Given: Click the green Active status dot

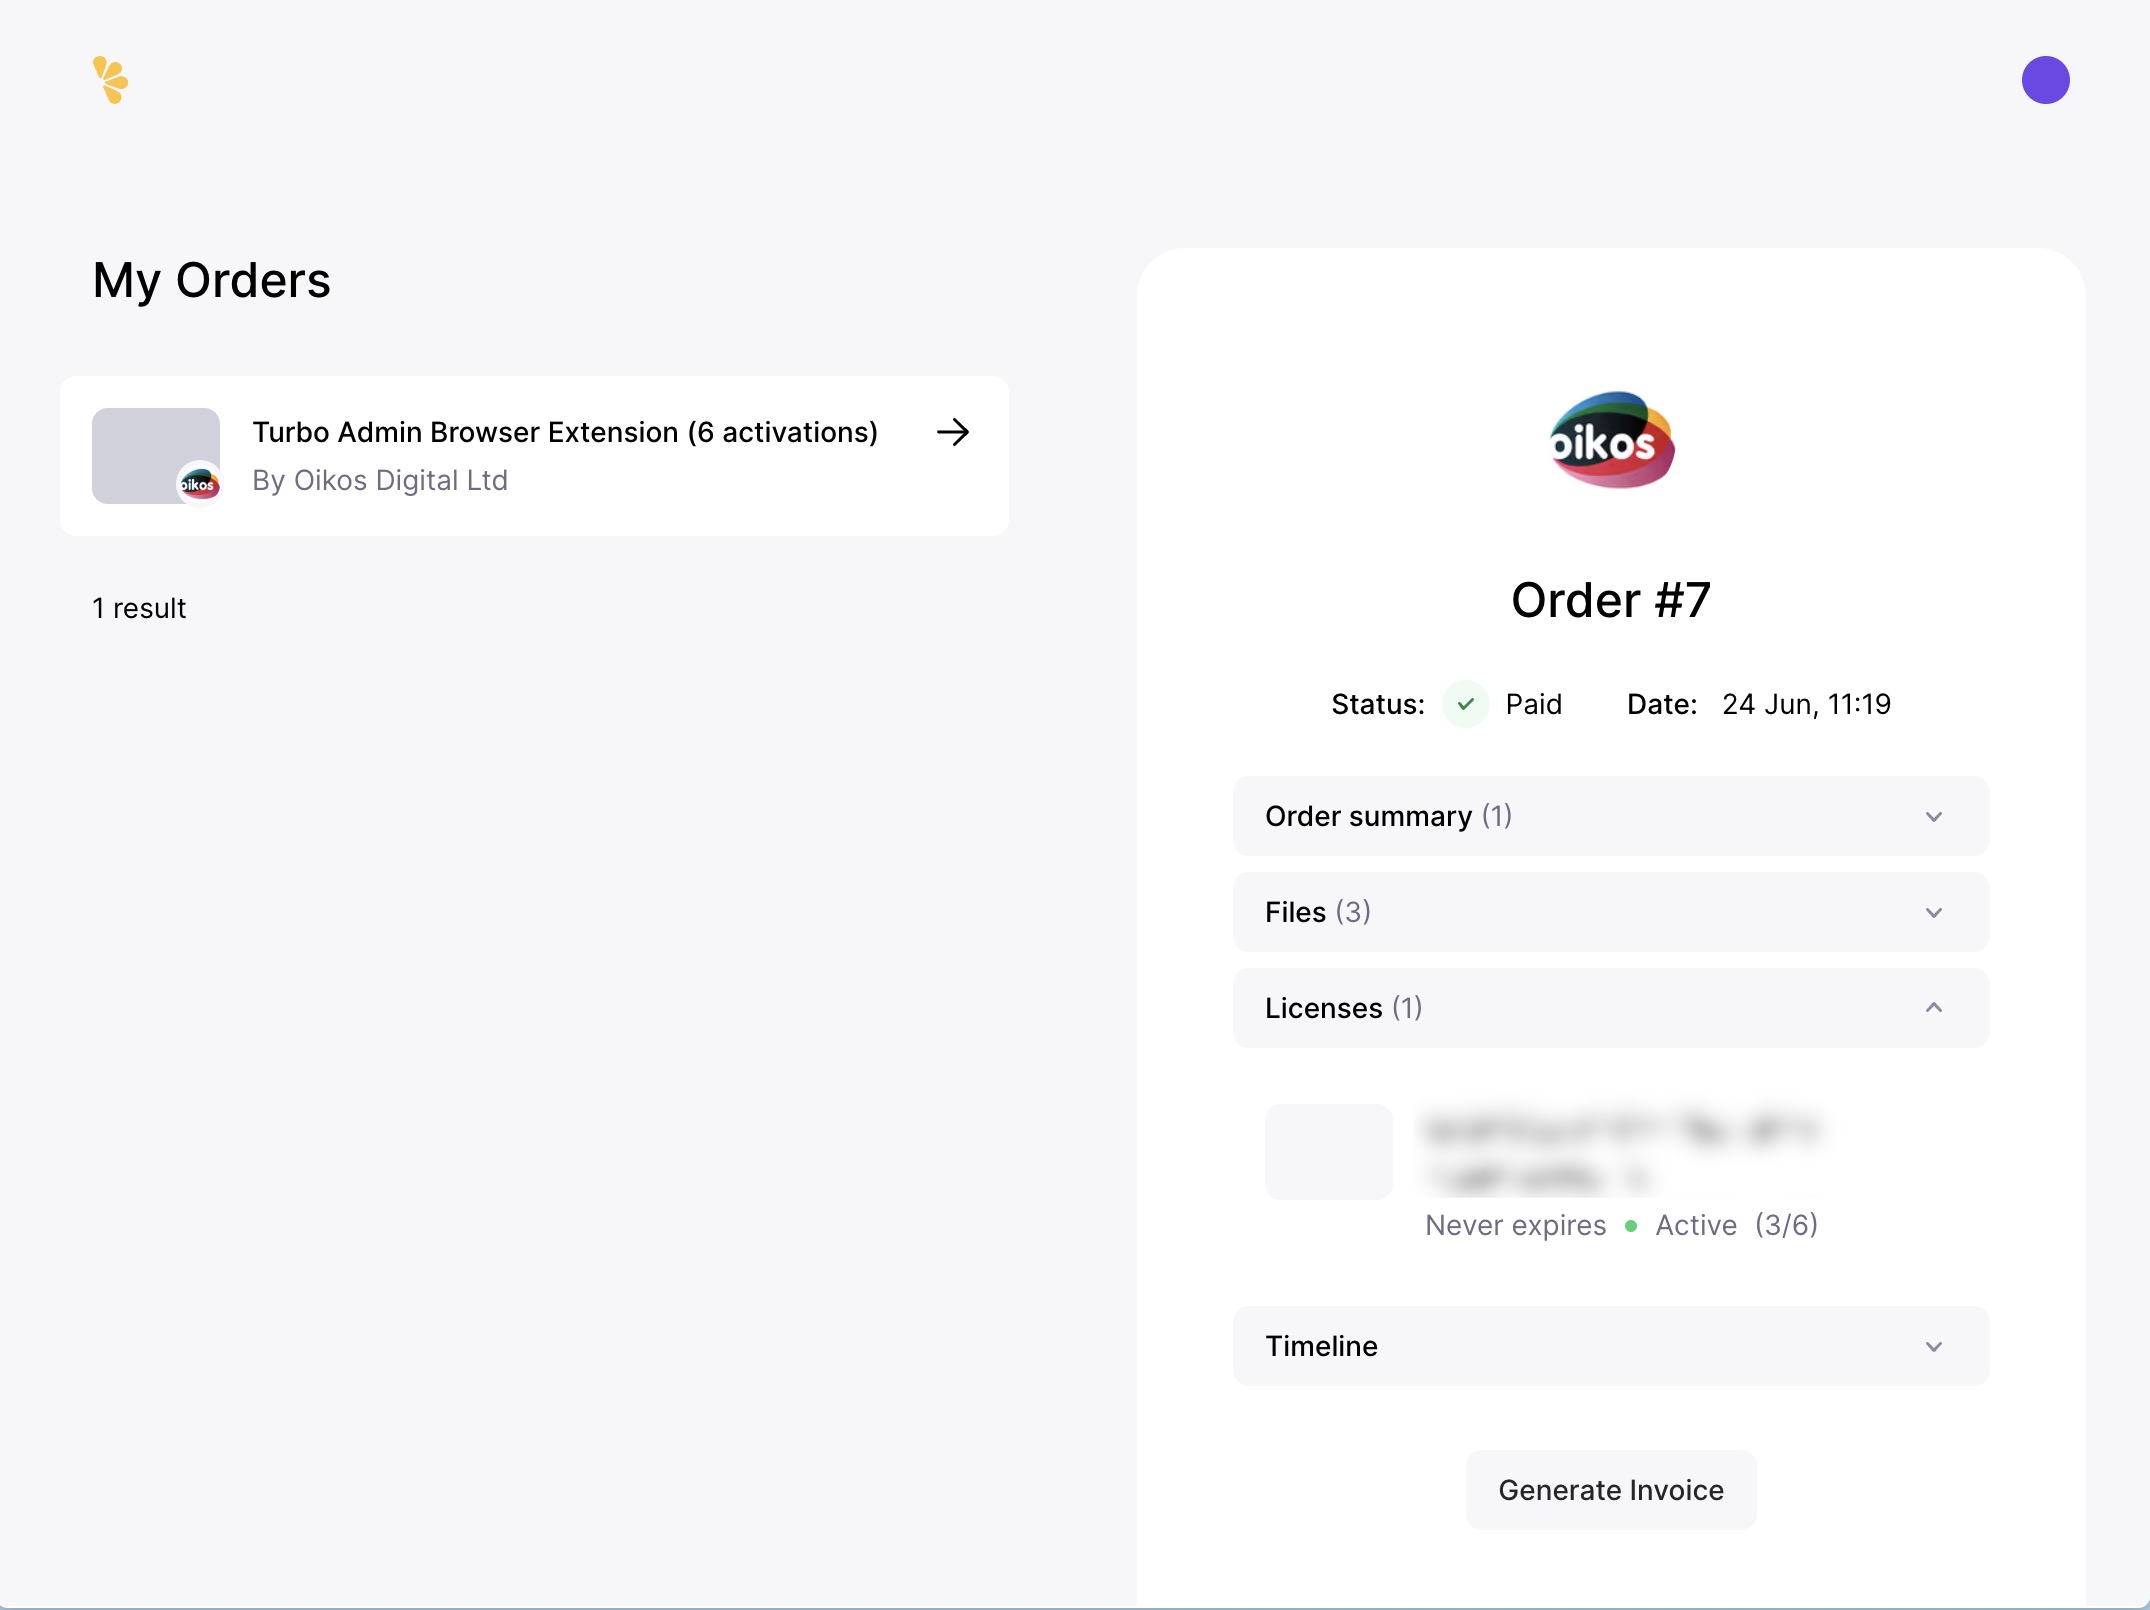Looking at the screenshot, I should point(1631,1226).
